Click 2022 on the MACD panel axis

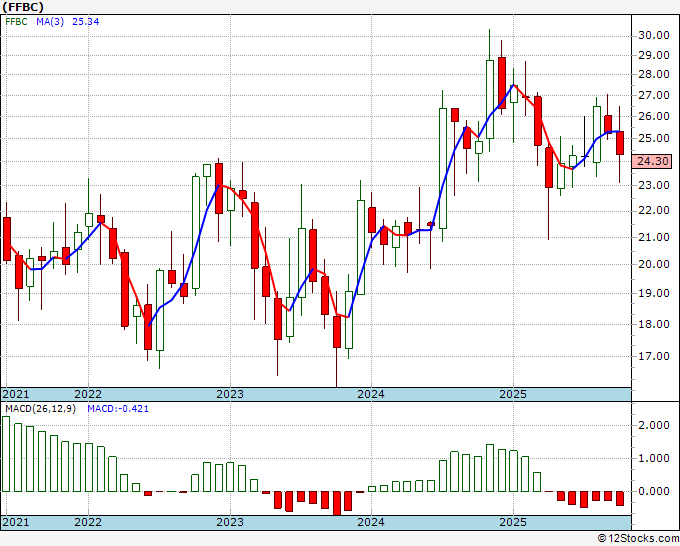point(88,522)
